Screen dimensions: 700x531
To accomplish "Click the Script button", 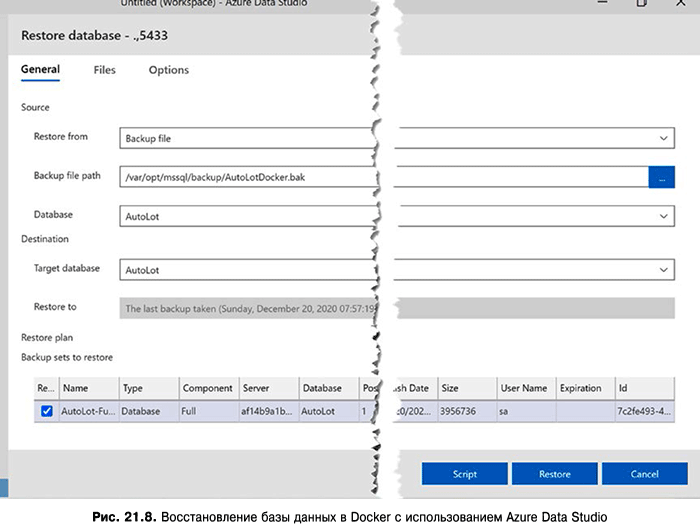I will (x=464, y=474).
